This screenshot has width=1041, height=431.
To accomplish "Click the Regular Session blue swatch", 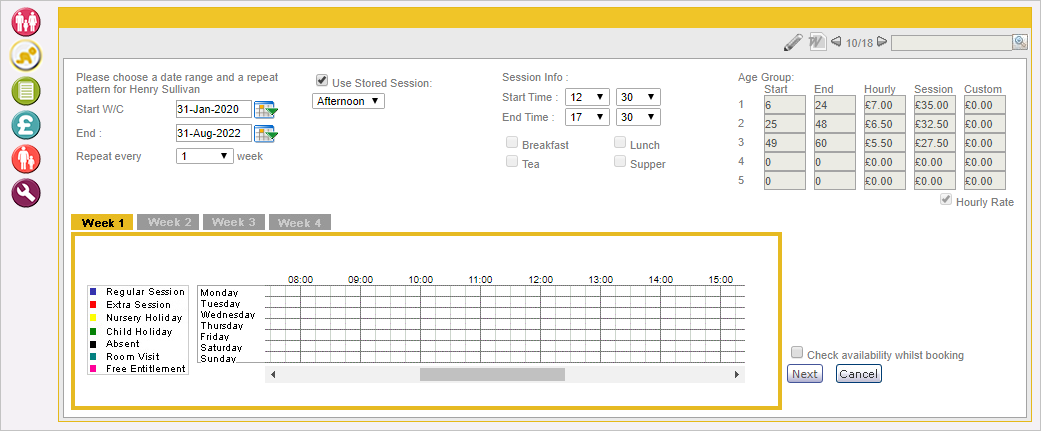I will click(x=93, y=292).
